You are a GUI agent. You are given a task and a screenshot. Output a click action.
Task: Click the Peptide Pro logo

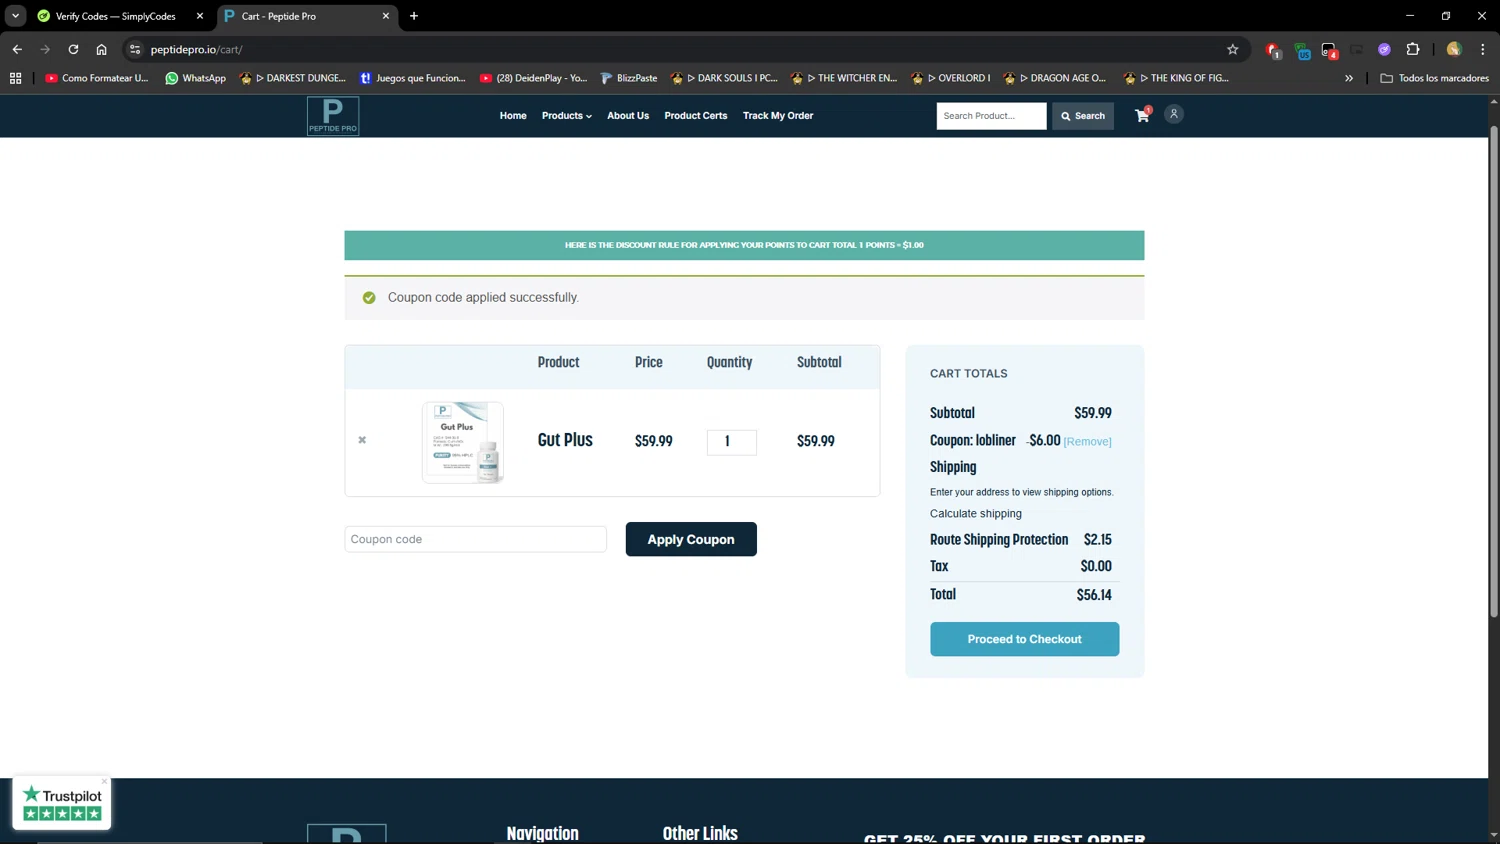coord(333,116)
